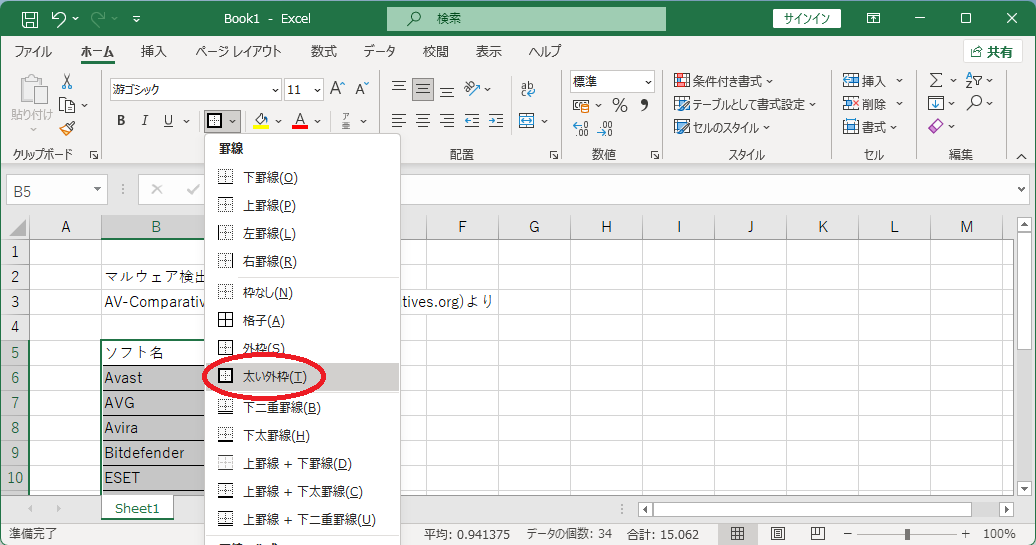Expand the formula bar chevron
This screenshot has width=1036, height=545.
point(1021,190)
